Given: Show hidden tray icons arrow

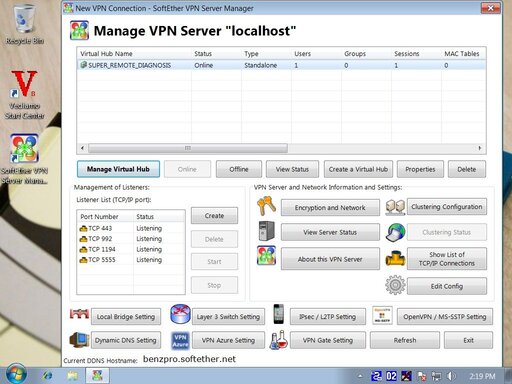Looking at the screenshot, I should point(360,376).
